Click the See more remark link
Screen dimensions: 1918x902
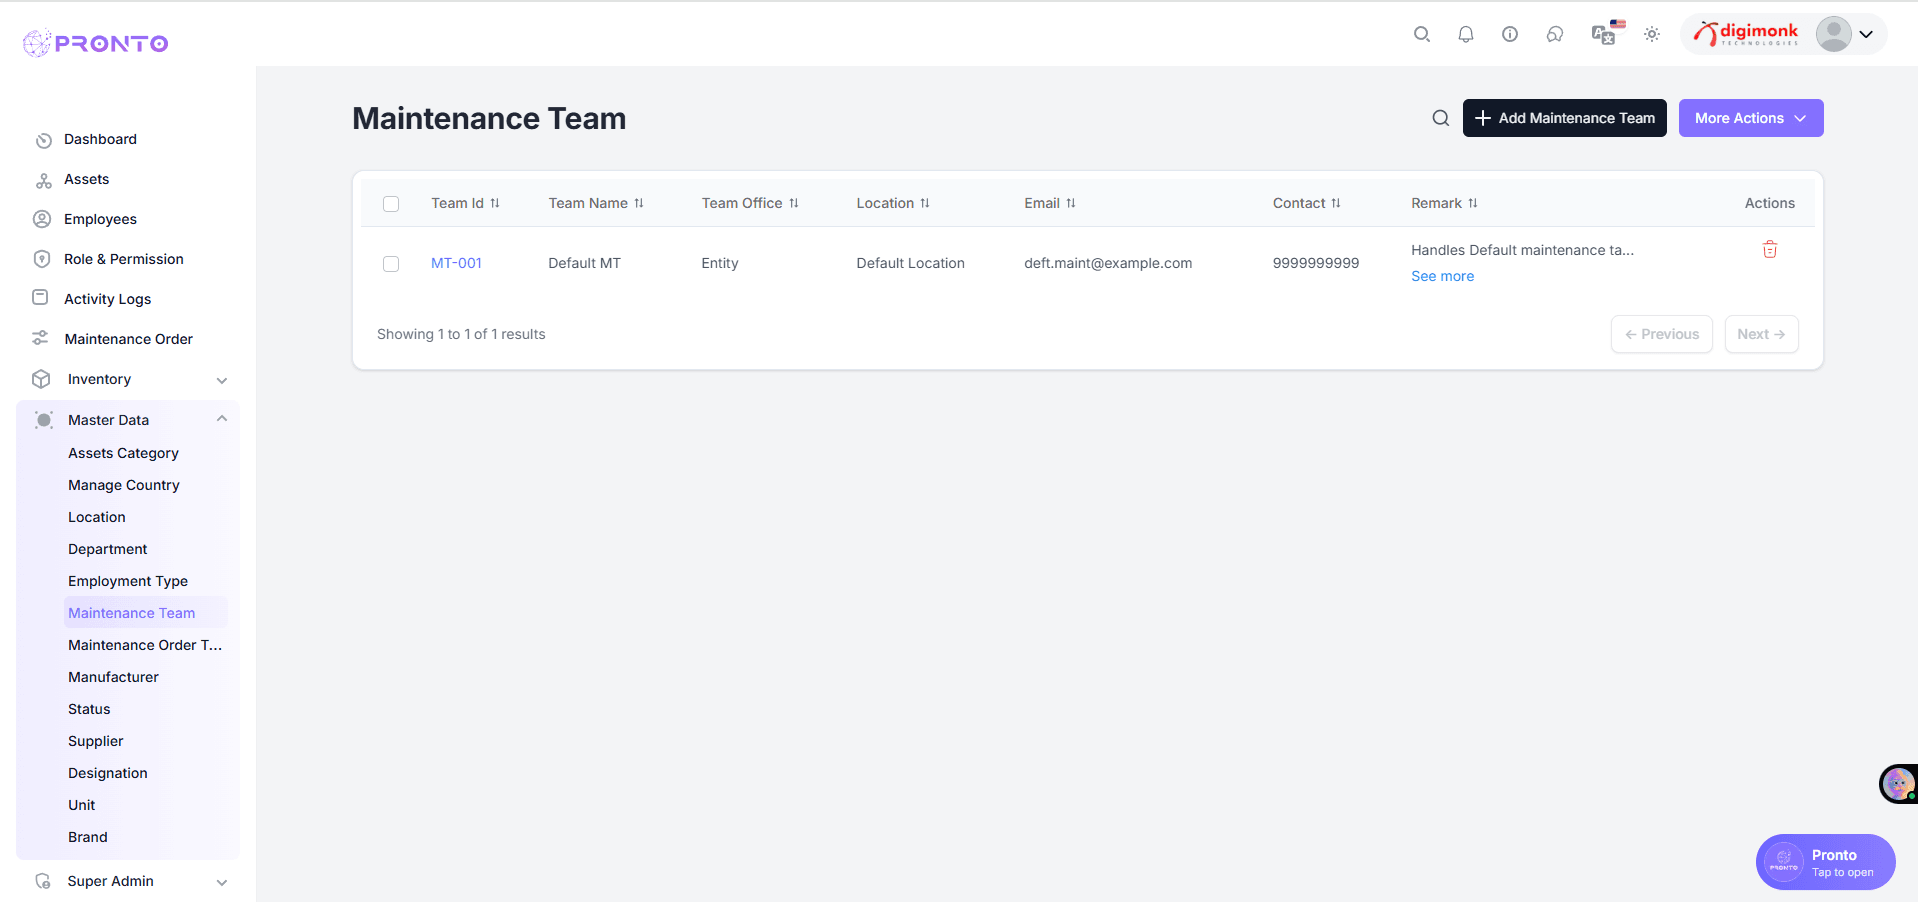[x=1442, y=276]
